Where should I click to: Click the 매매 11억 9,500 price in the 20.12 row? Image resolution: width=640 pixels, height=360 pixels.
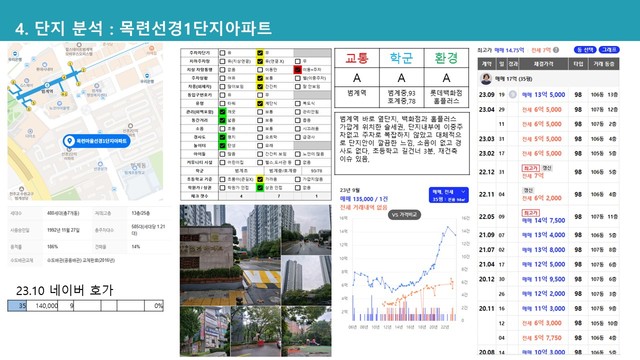pyautogui.click(x=543, y=279)
